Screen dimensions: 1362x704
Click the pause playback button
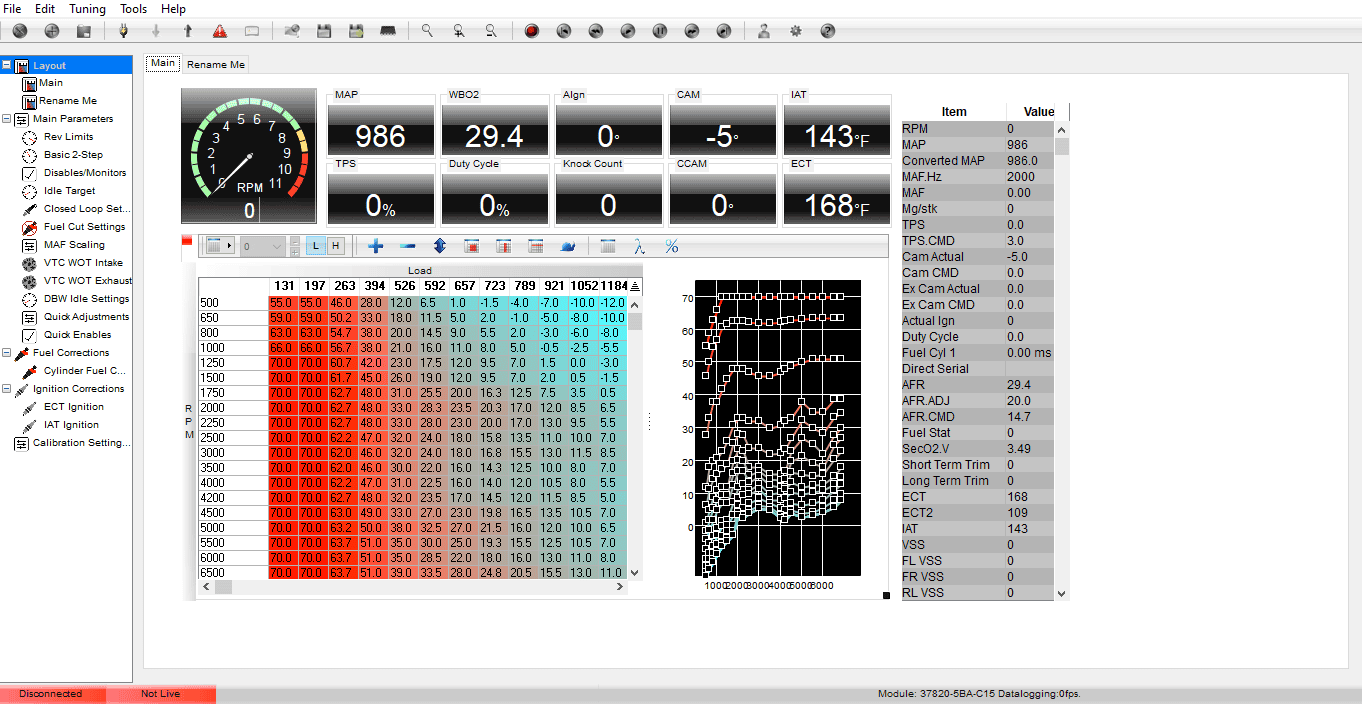pos(659,31)
